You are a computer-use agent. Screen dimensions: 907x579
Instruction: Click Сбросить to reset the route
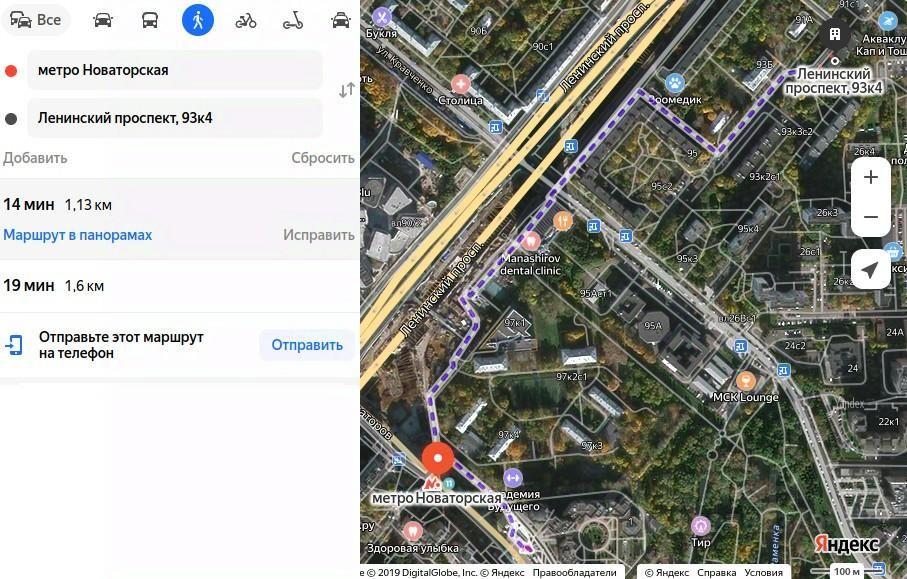pos(323,158)
